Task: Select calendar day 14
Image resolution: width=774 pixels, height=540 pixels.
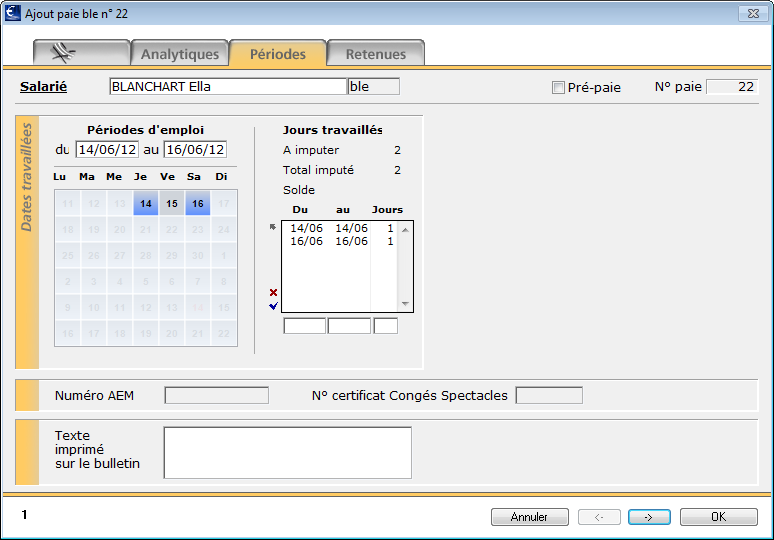Action: (x=146, y=203)
